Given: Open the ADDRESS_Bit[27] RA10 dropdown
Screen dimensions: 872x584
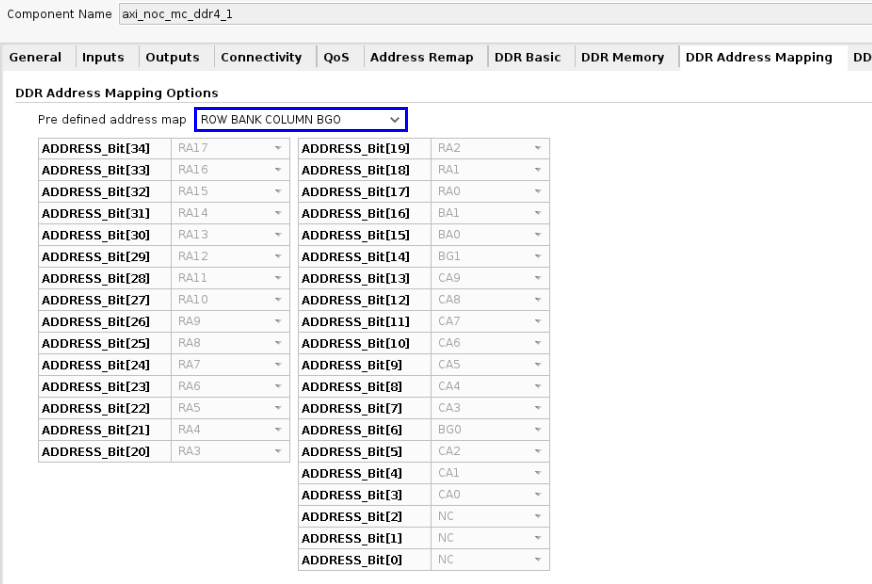Looking at the screenshot, I should click(x=229, y=300).
